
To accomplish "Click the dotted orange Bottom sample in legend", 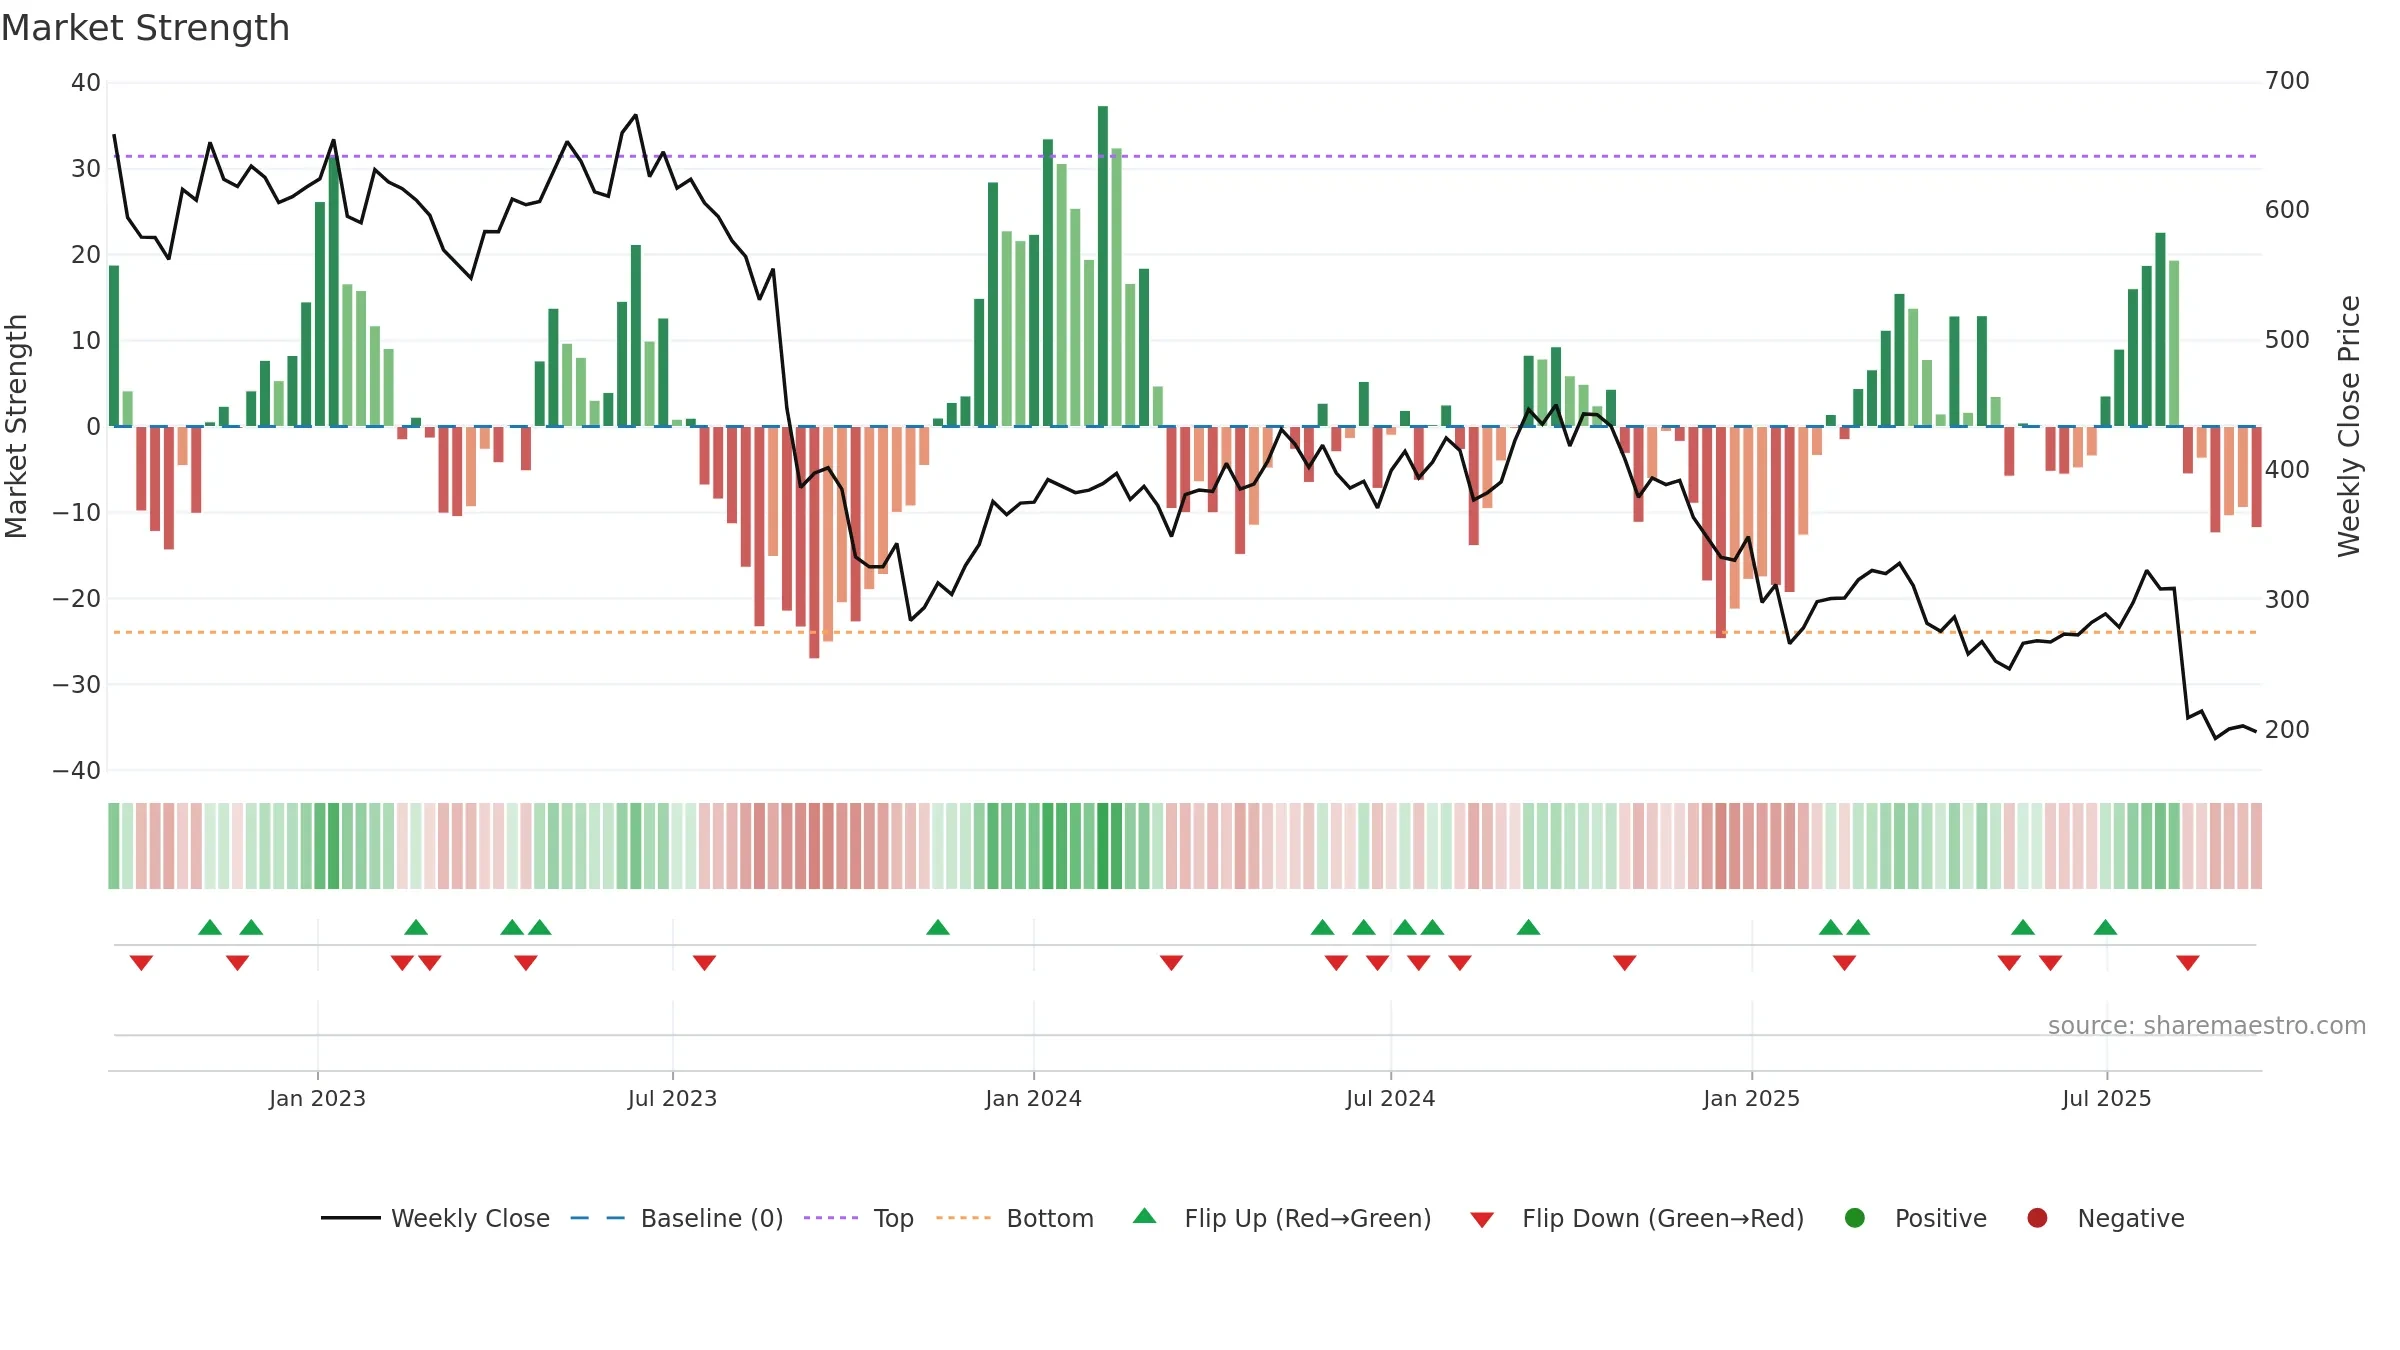I will click(x=964, y=1218).
